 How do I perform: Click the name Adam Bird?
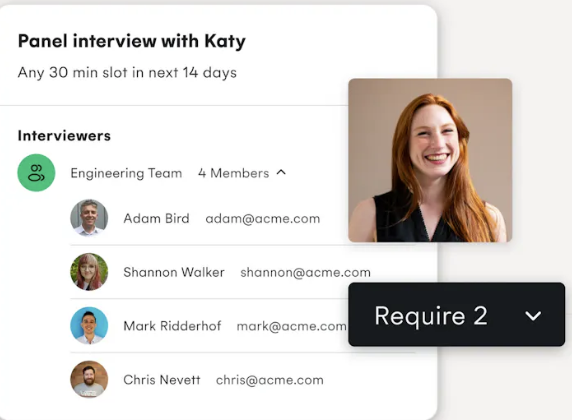[x=156, y=218]
